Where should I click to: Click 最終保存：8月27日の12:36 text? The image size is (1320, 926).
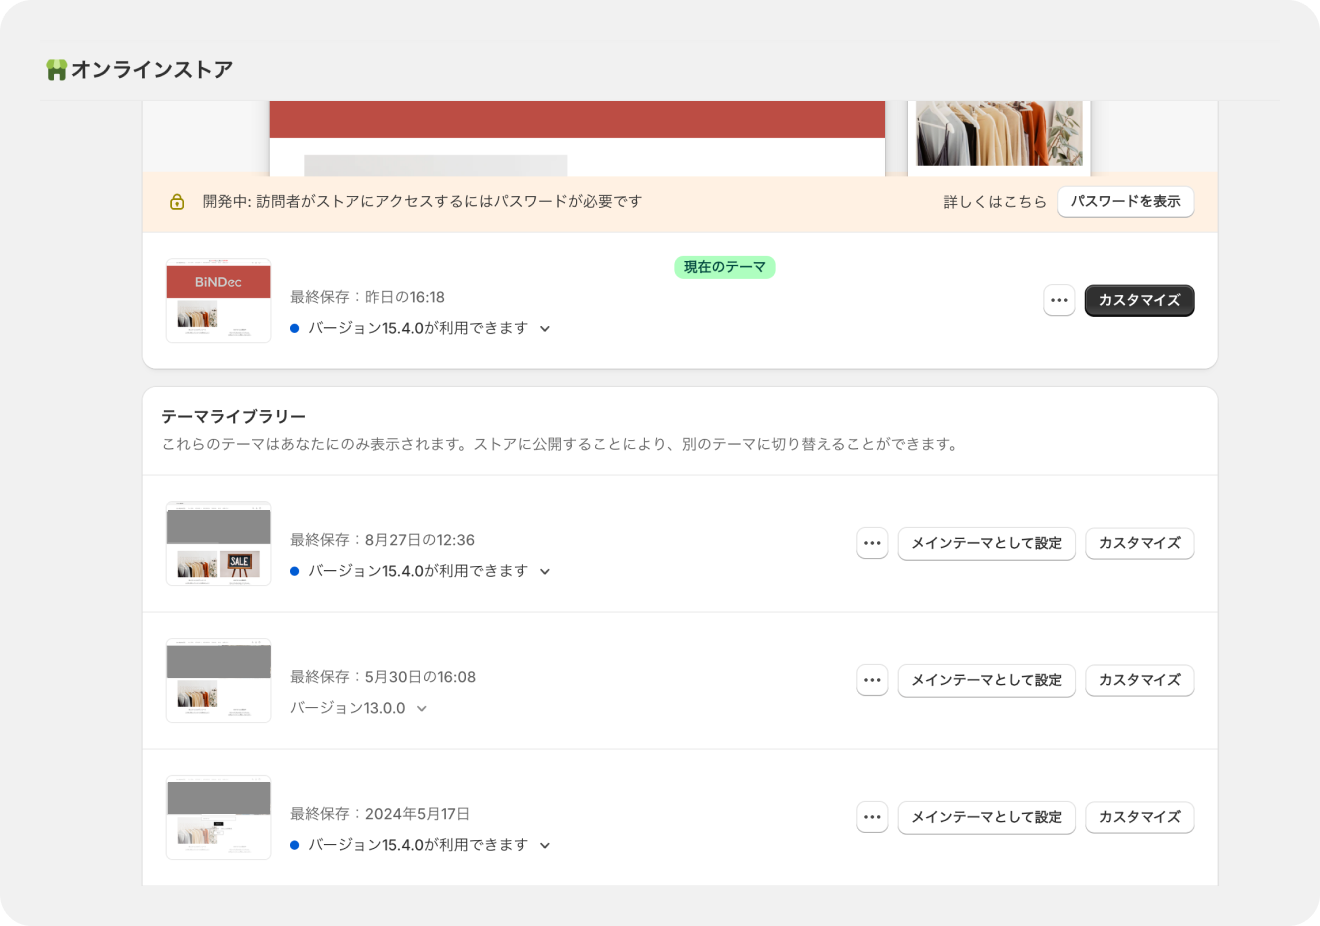coord(382,540)
